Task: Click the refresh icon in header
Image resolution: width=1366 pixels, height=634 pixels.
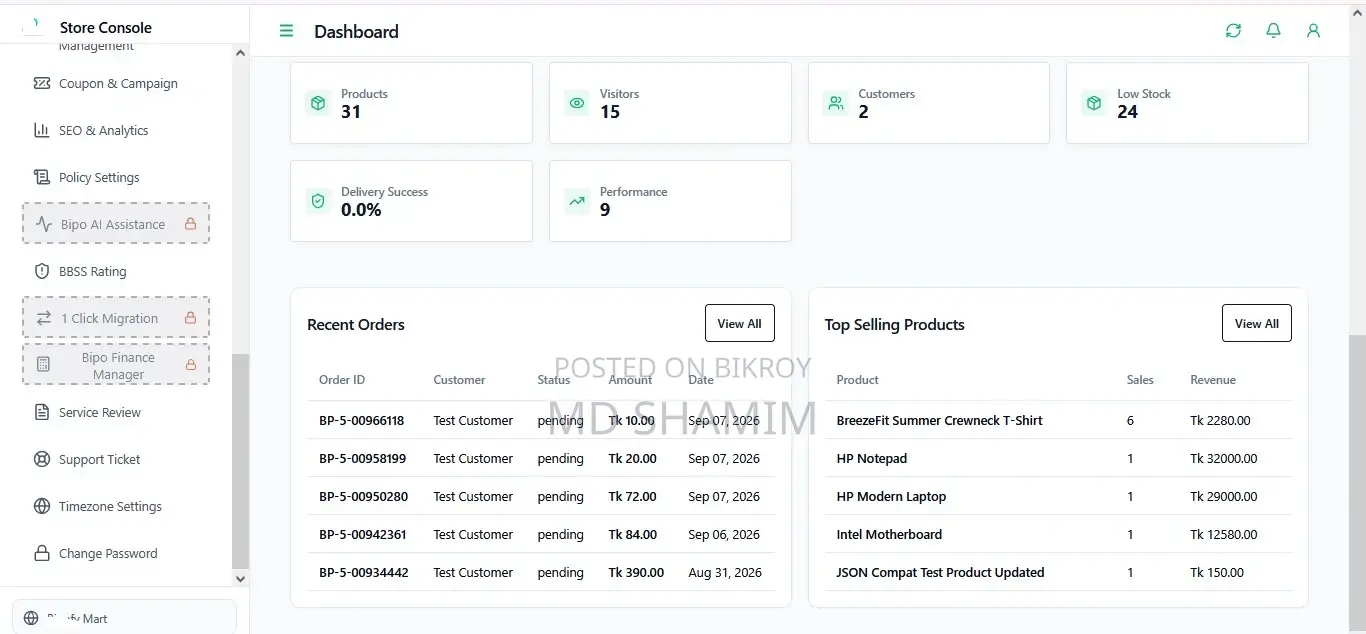Action: point(1233,31)
